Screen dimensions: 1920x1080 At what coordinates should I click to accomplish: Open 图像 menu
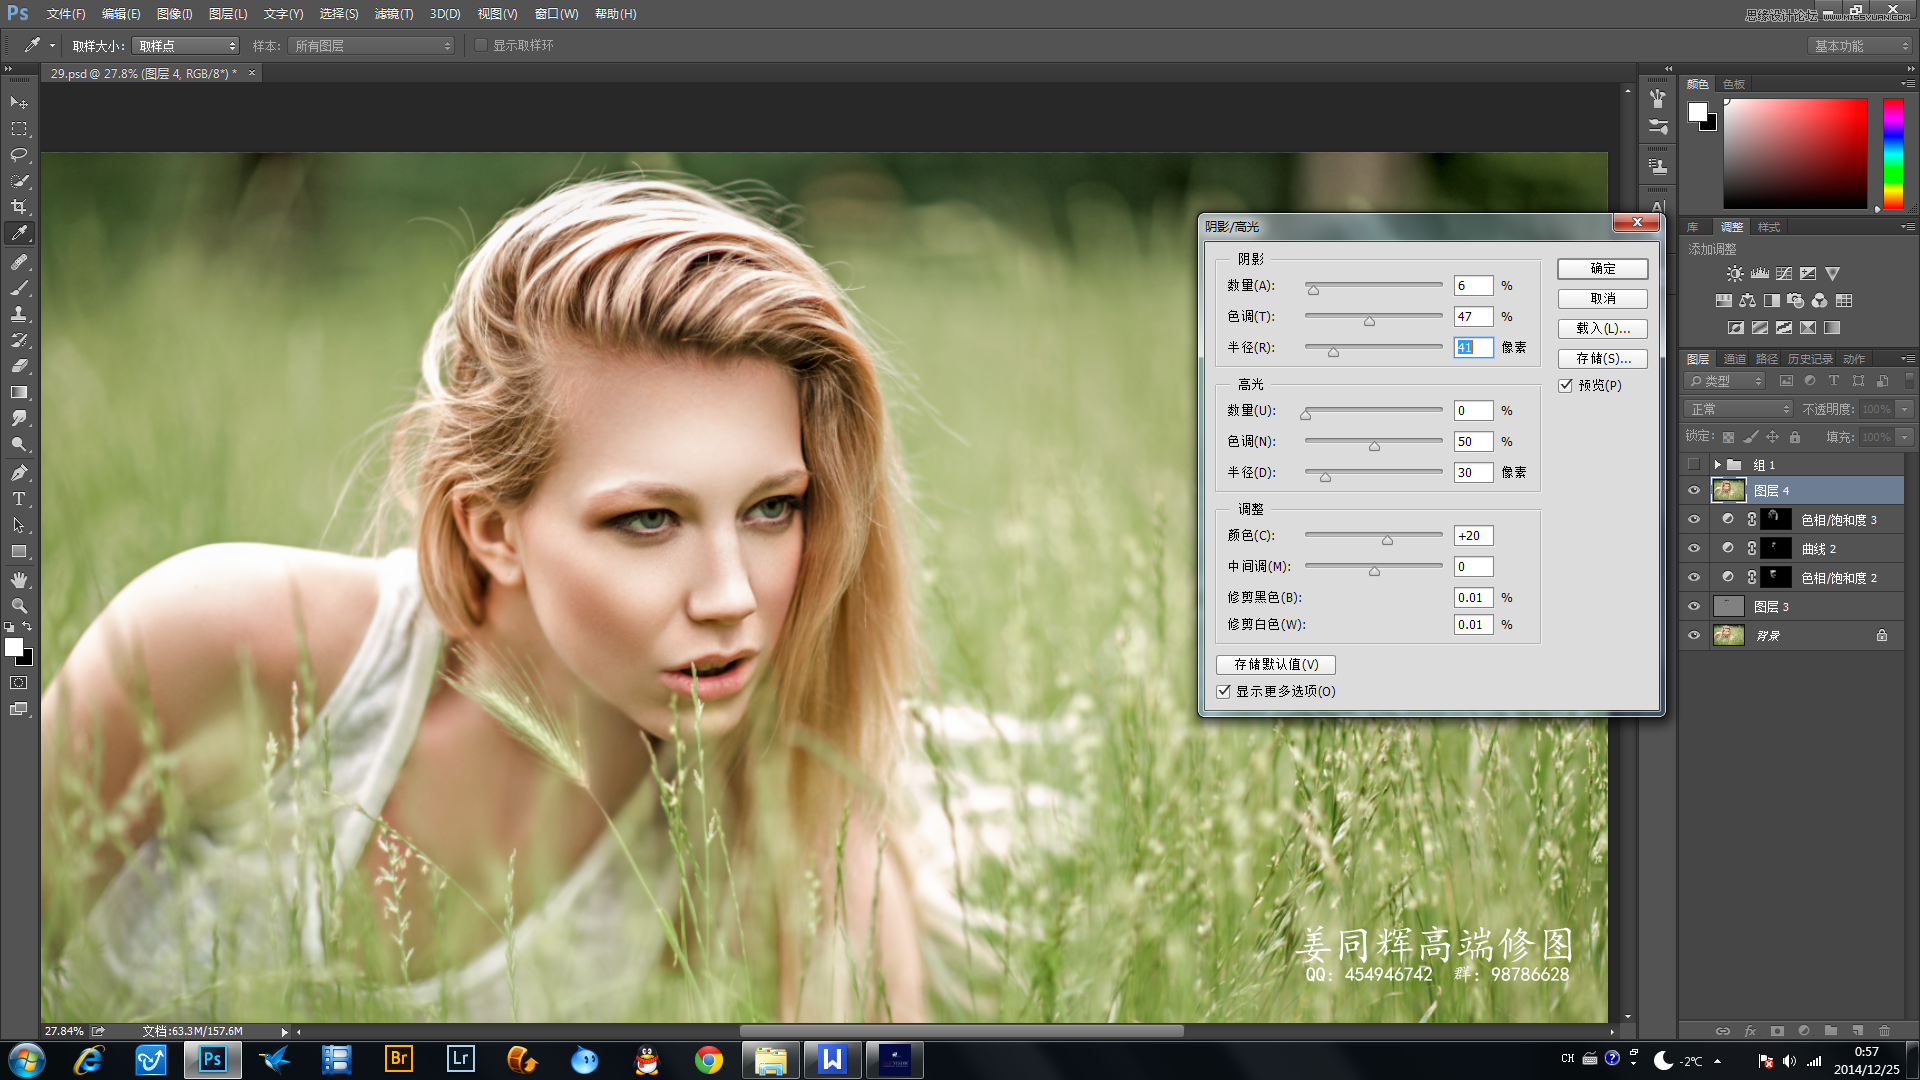tap(169, 13)
